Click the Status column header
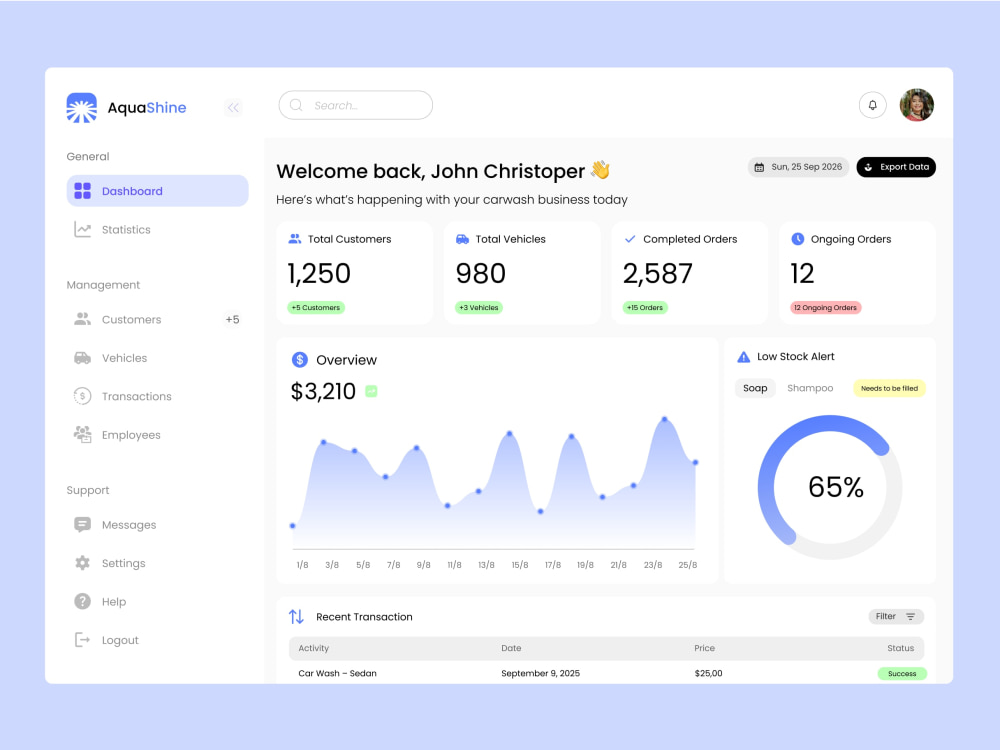 coord(901,648)
